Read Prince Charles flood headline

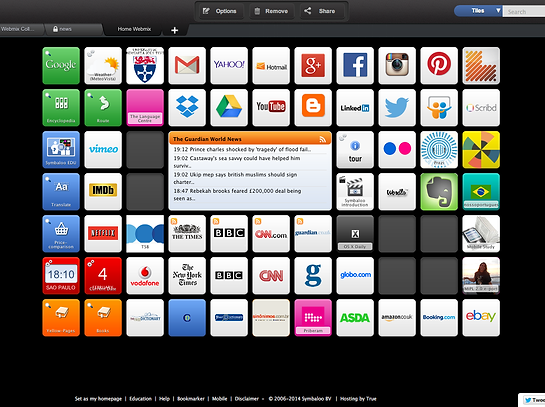tap(242, 149)
